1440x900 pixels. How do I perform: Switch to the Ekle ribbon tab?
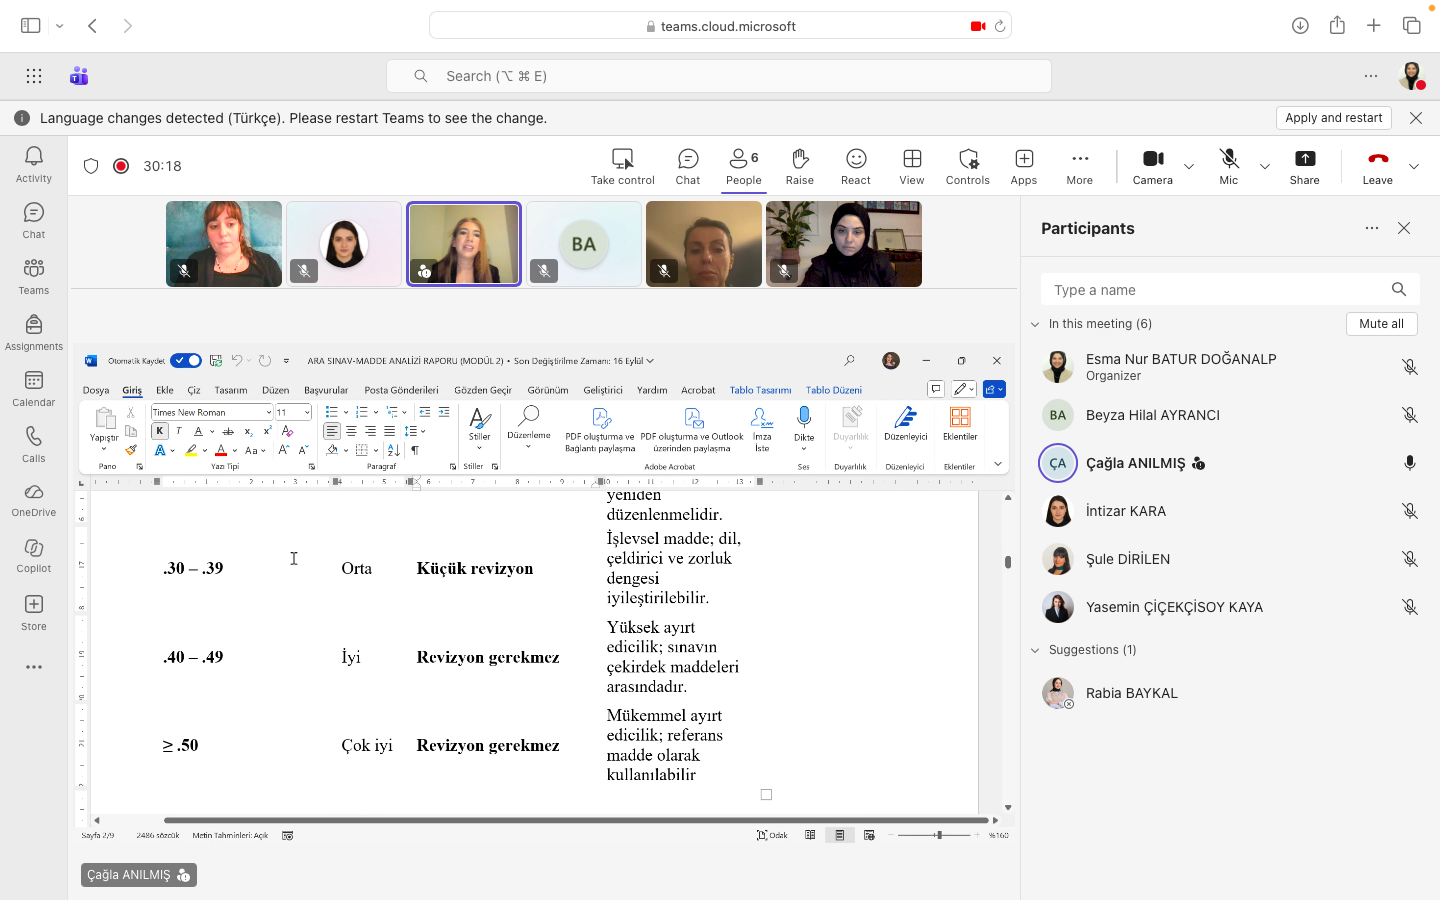coord(165,390)
